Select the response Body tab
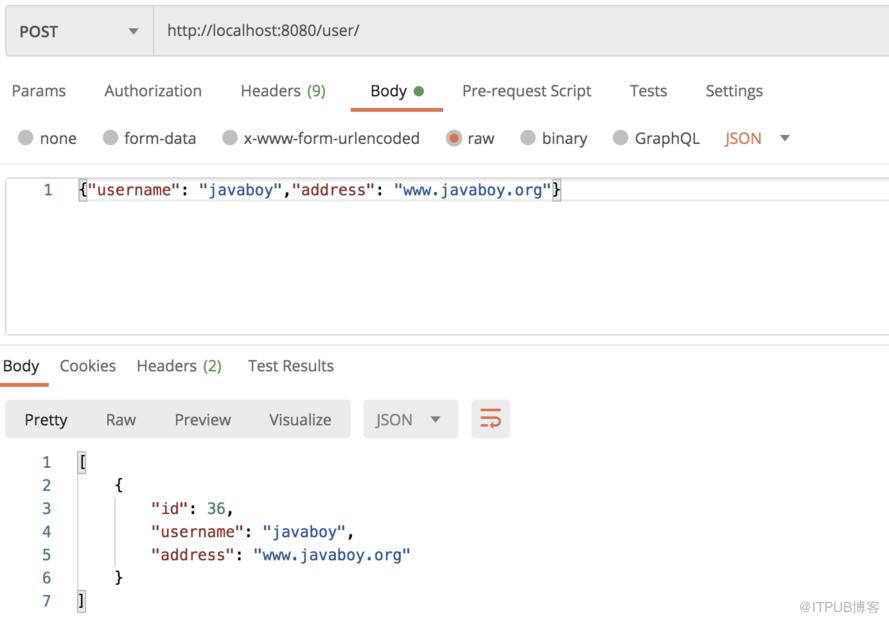 click(x=22, y=366)
